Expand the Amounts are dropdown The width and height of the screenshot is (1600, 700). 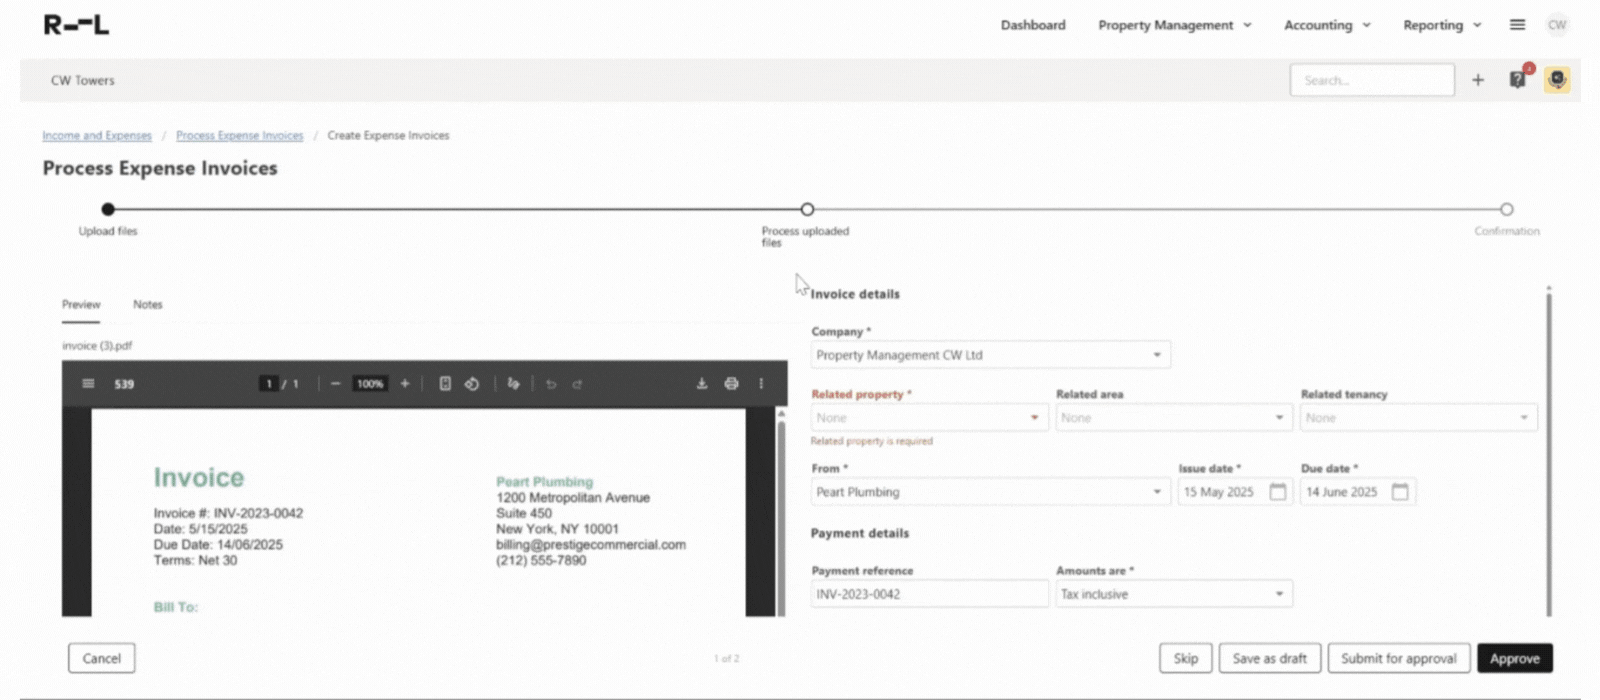1279,594
